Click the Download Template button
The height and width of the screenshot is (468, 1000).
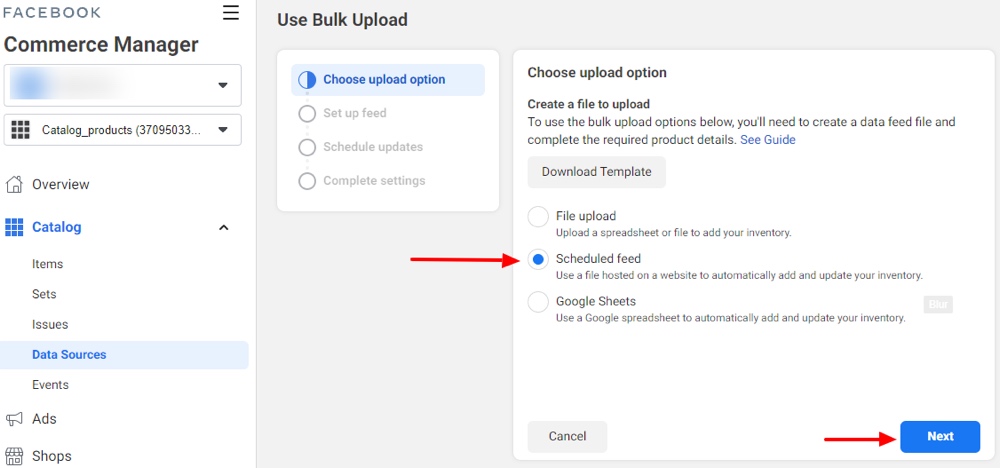pos(597,172)
